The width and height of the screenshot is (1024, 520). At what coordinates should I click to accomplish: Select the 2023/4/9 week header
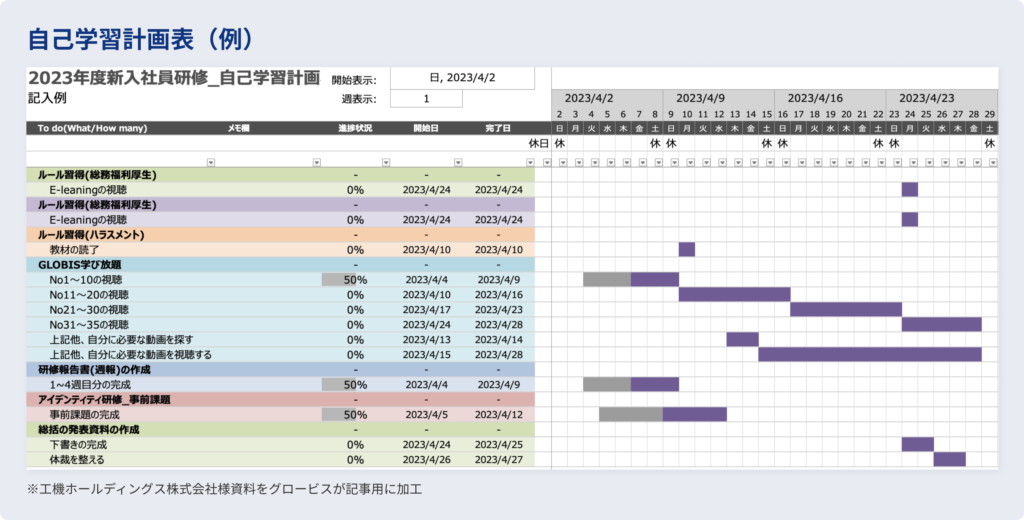click(701, 99)
